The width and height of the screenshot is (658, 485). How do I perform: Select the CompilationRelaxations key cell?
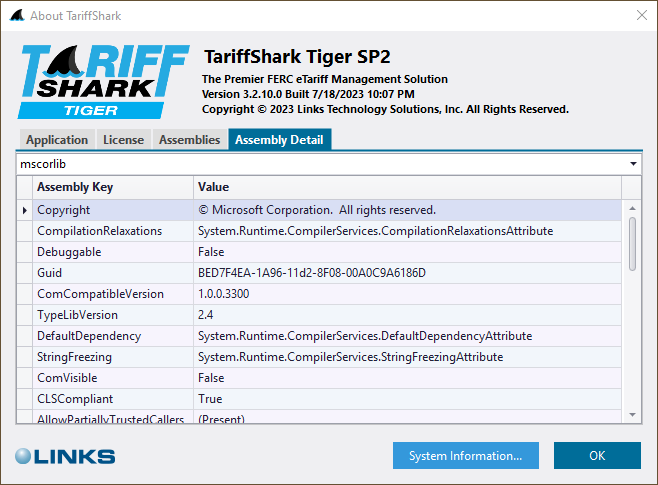coord(113,231)
